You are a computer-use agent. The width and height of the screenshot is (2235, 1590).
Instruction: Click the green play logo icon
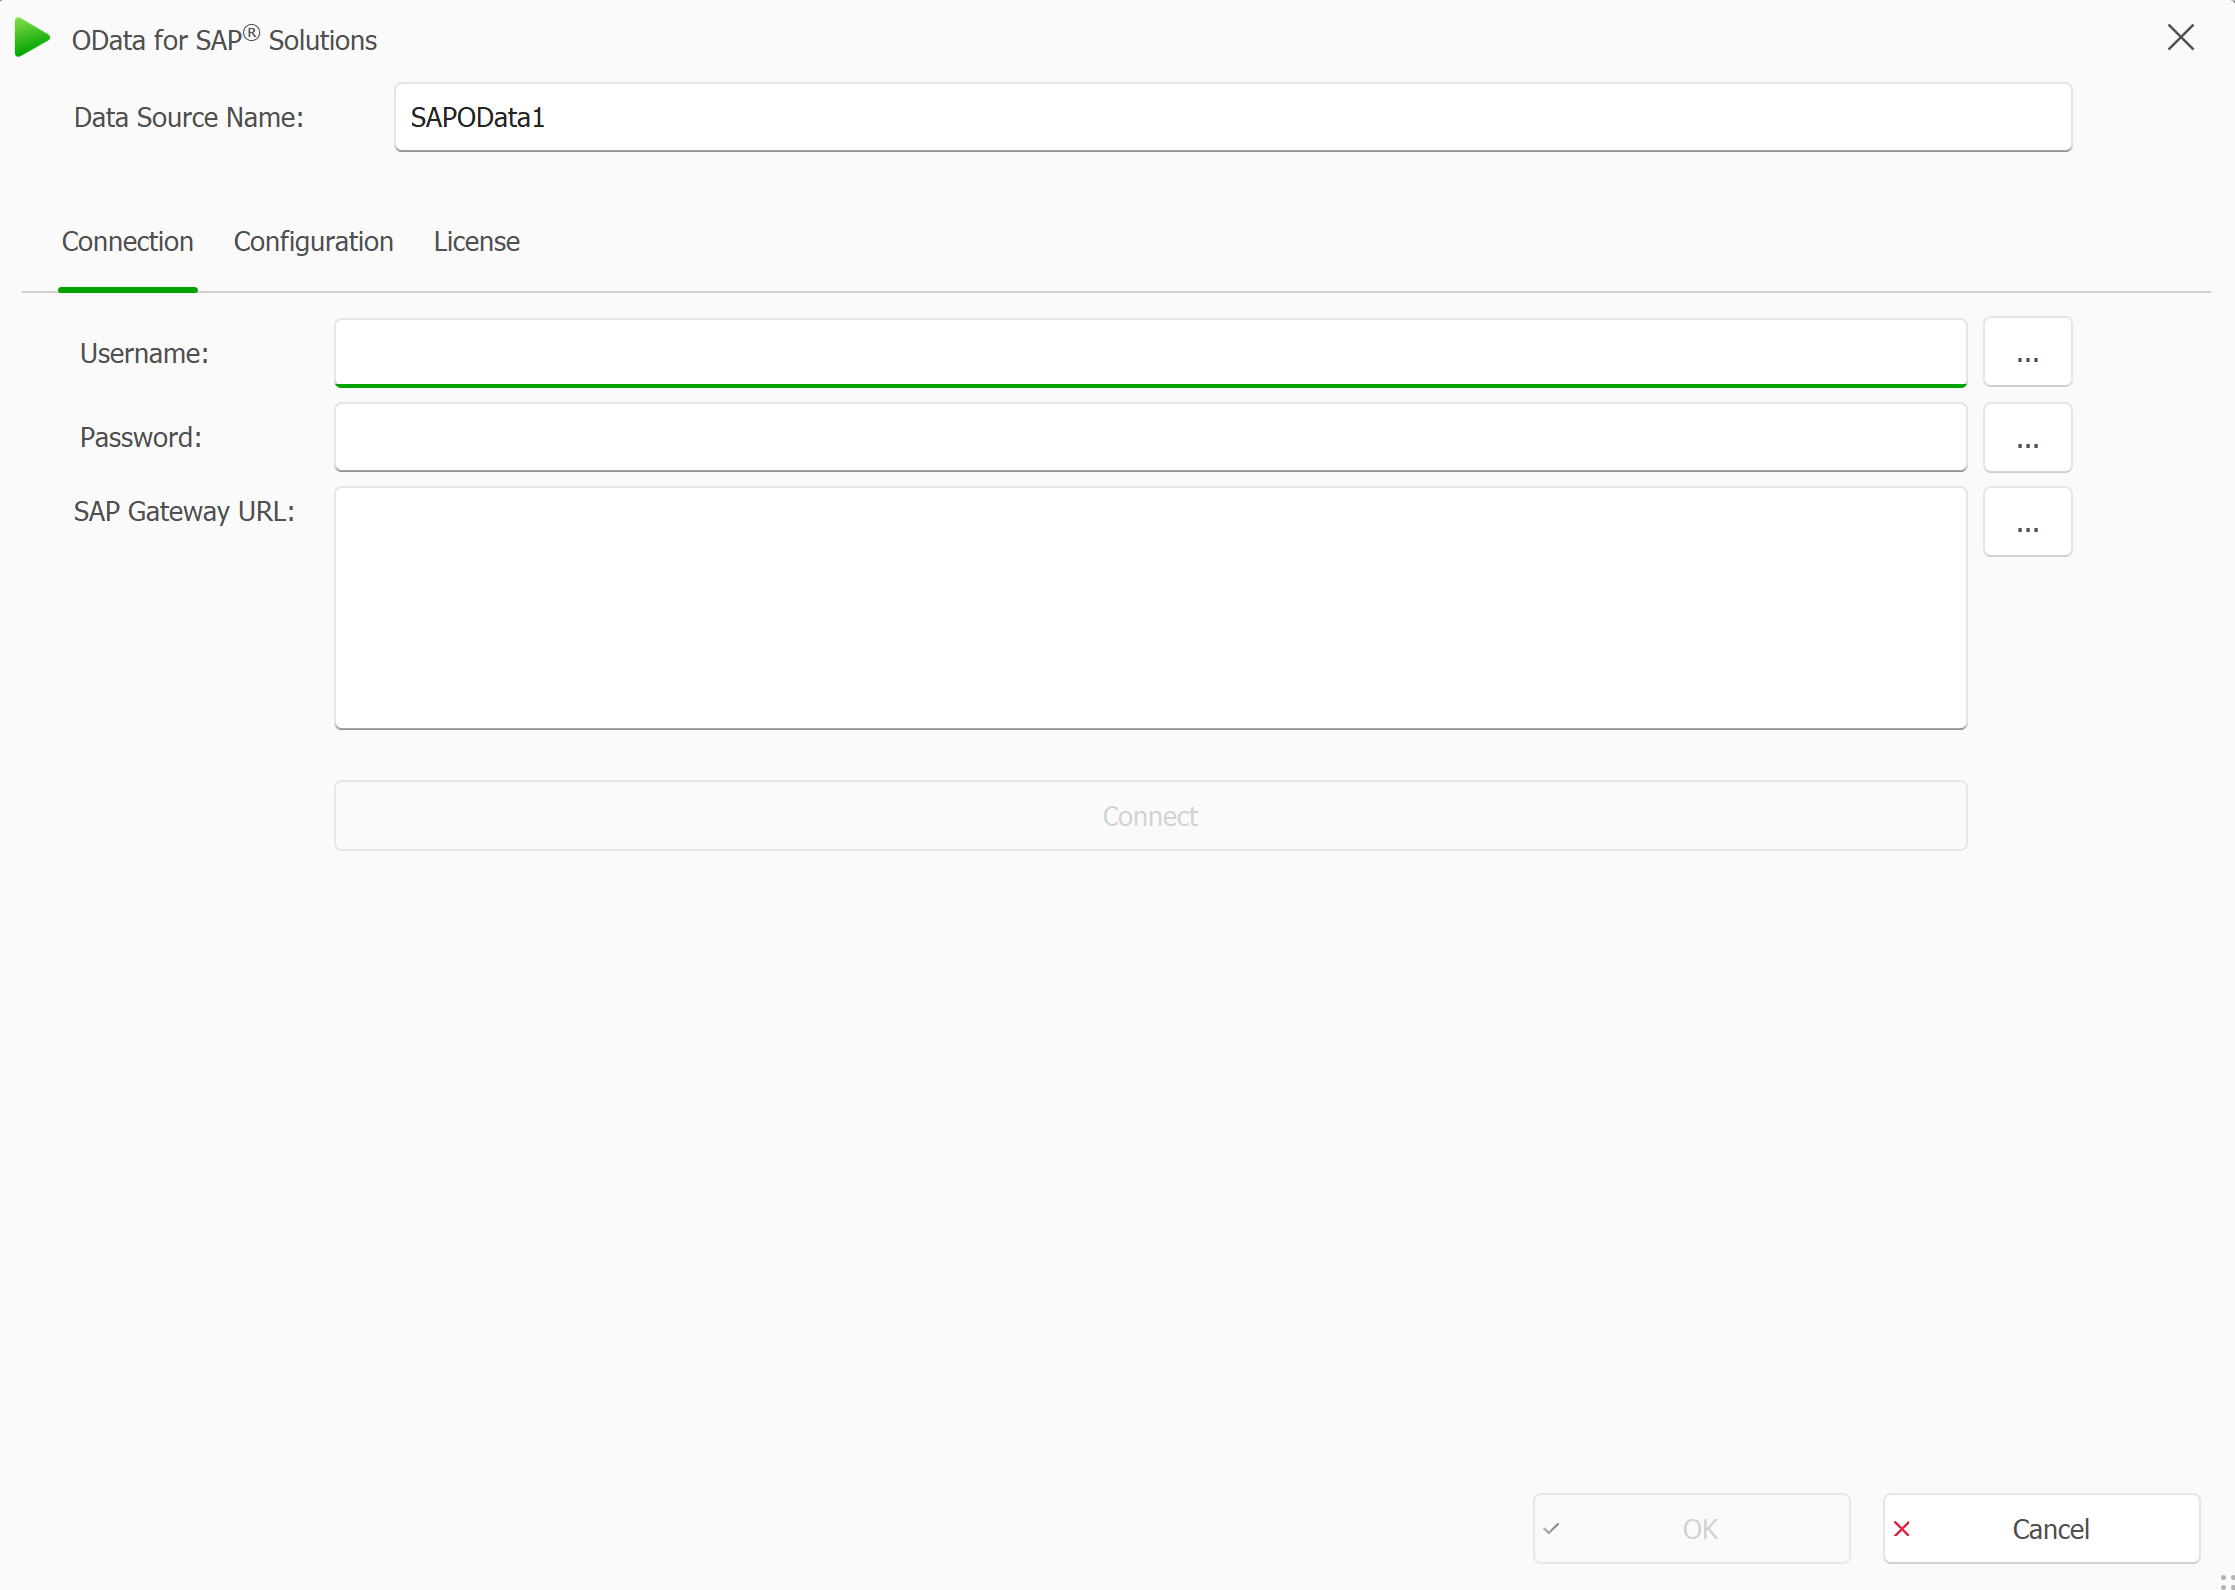tap(32, 38)
